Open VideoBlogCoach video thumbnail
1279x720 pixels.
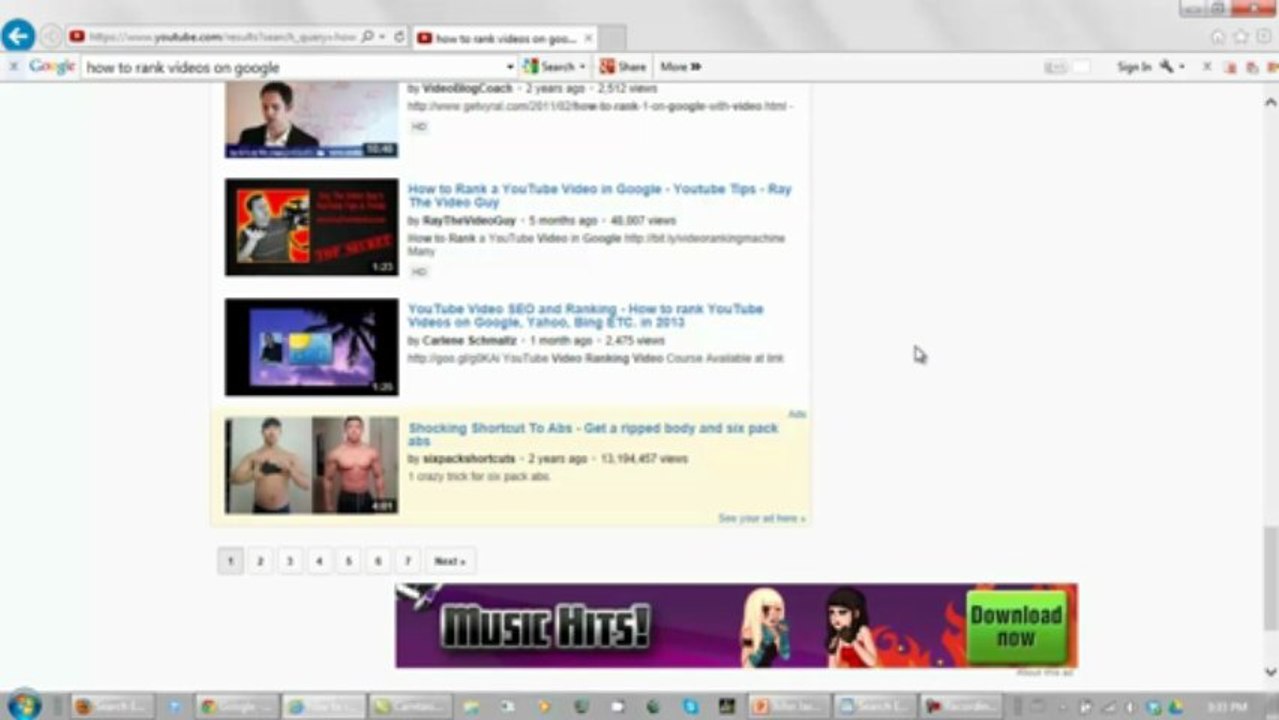click(311, 120)
